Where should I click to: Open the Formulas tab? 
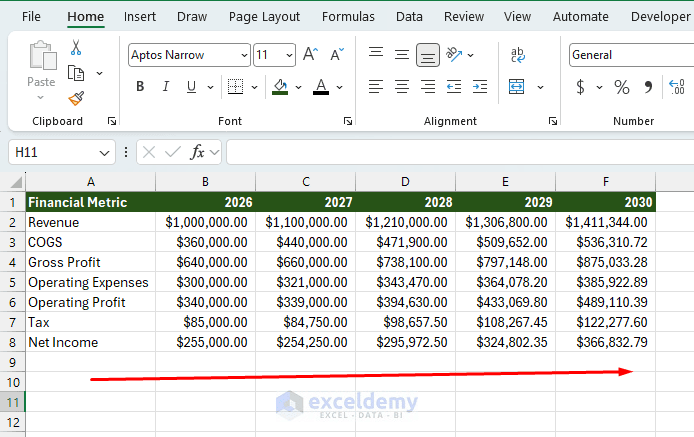(x=348, y=17)
